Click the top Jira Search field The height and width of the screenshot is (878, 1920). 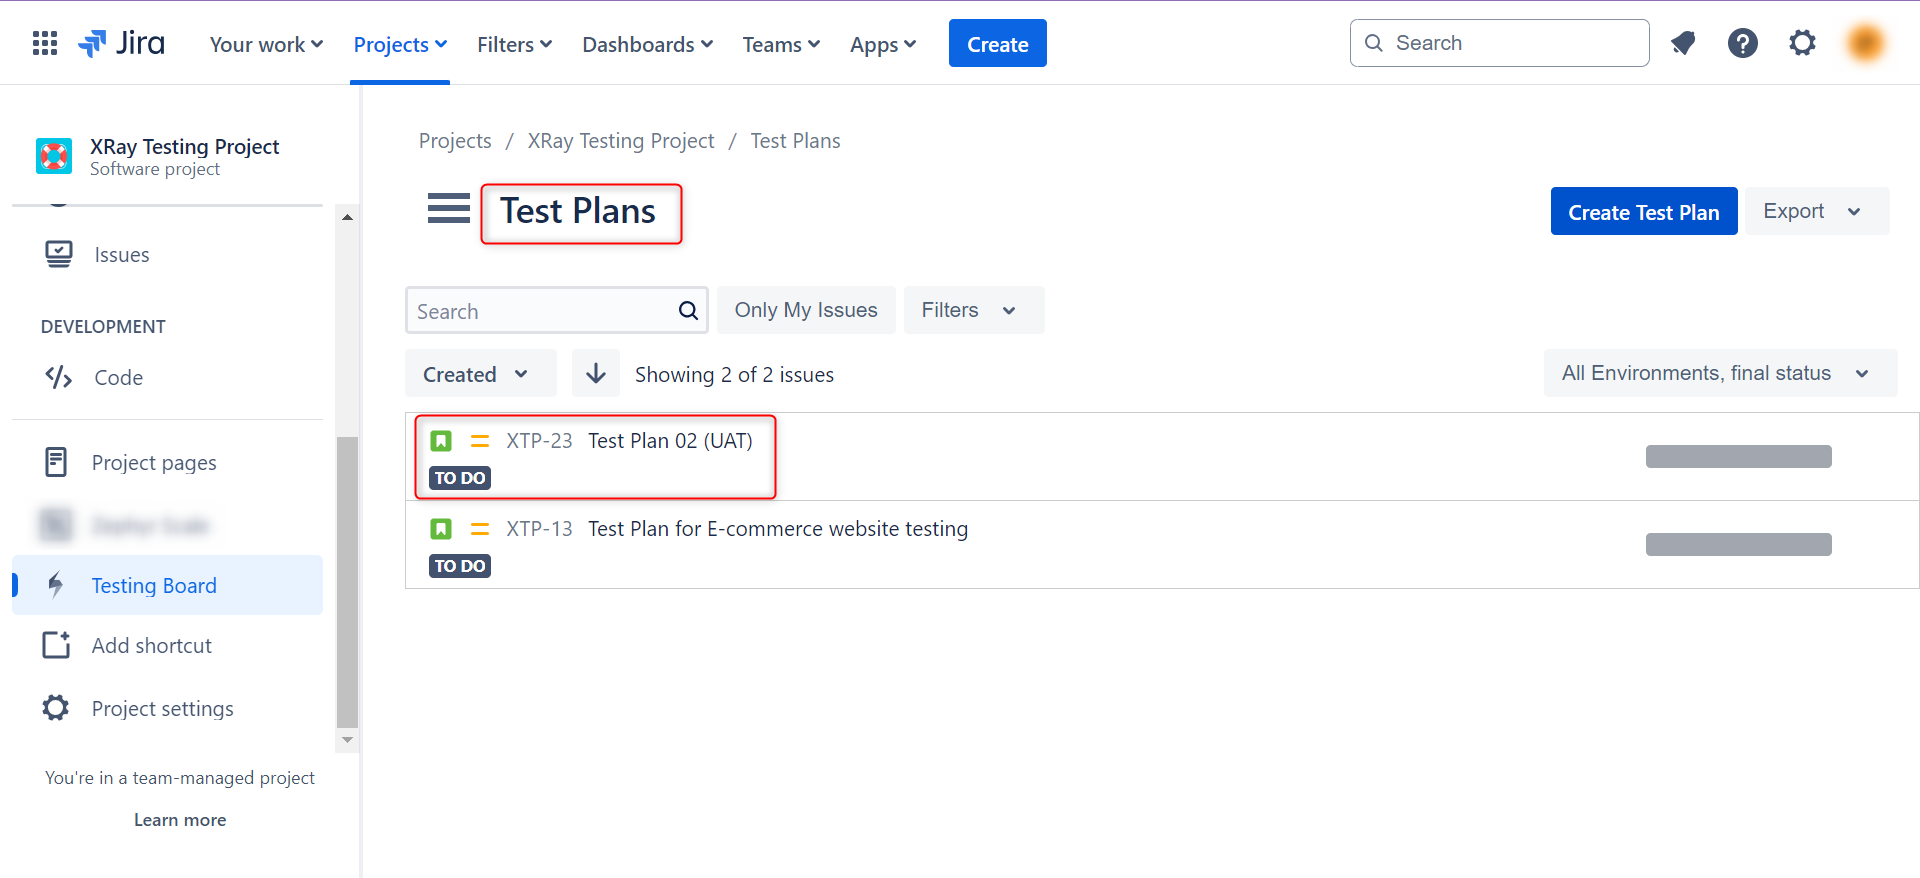[x=1510, y=43]
